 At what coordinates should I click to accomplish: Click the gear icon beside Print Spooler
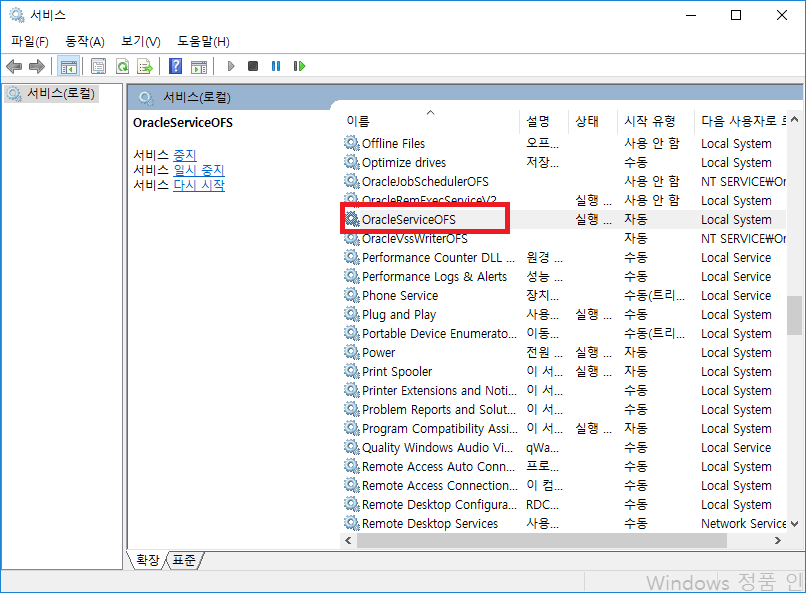pyautogui.click(x=352, y=371)
